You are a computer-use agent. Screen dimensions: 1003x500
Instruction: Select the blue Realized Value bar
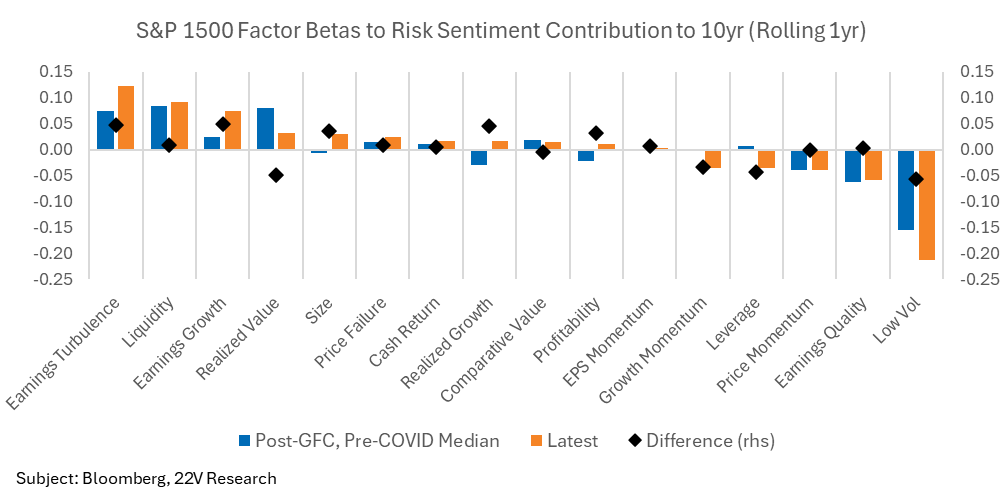pos(265,129)
